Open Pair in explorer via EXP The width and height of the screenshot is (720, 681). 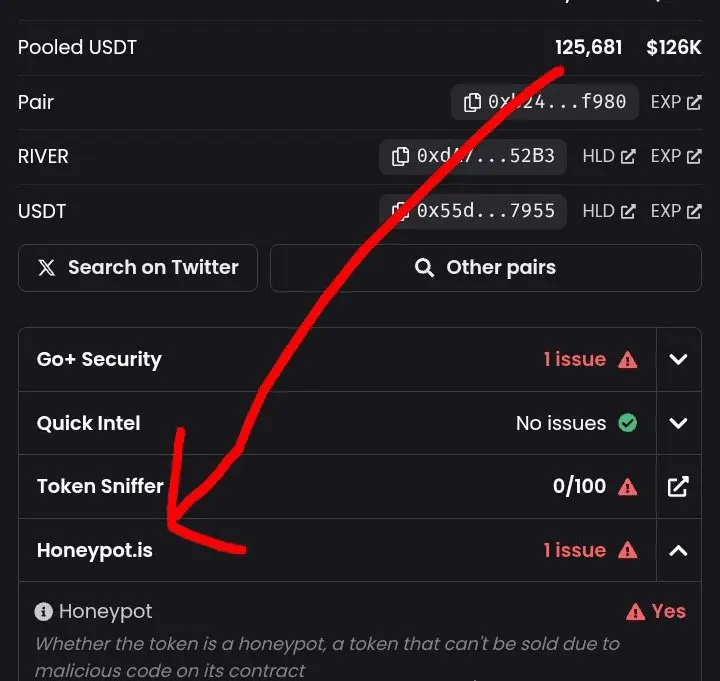(676, 102)
